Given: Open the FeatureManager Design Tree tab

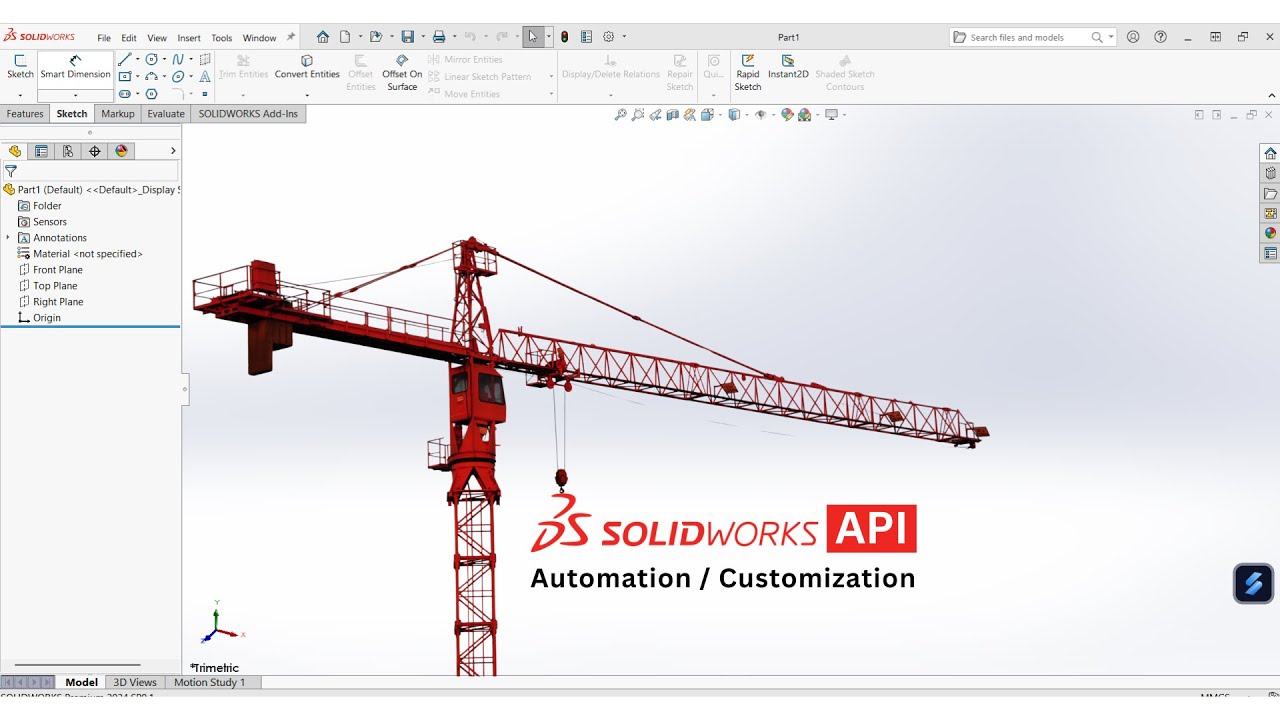Looking at the screenshot, I should (15, 151).
